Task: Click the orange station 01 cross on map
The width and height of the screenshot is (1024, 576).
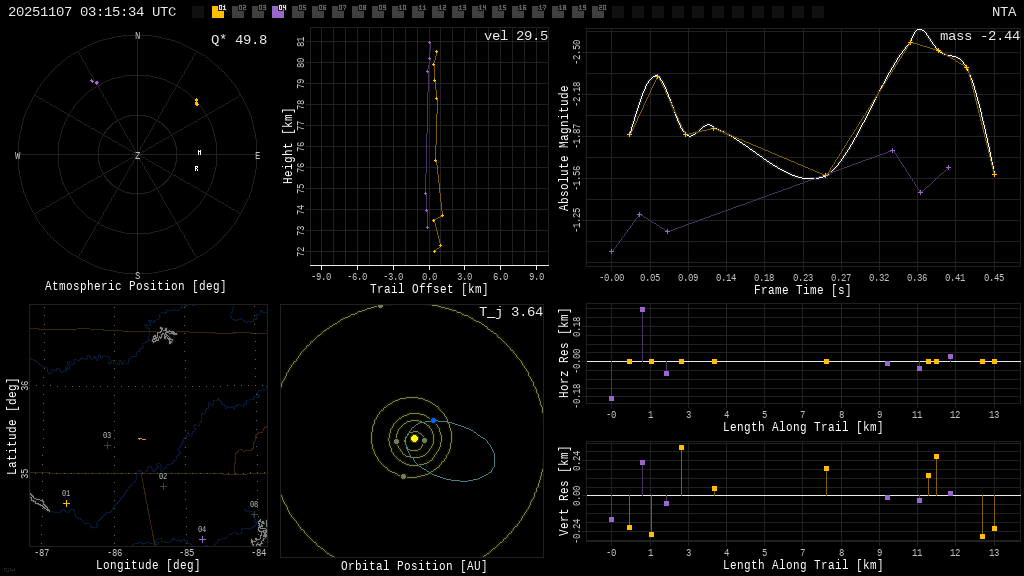Action: pyautogui.click(x=66, y=503)
